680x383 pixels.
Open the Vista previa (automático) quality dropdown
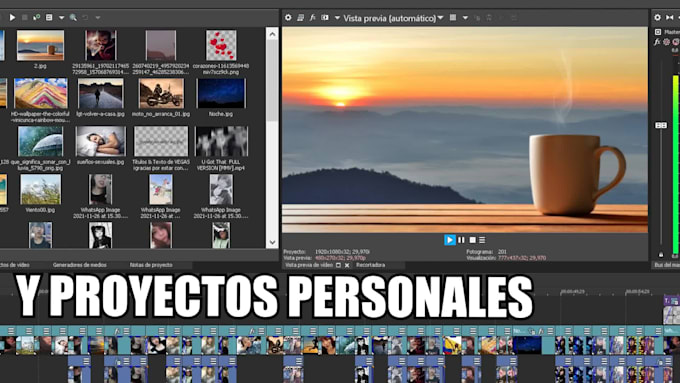point(392,18)
